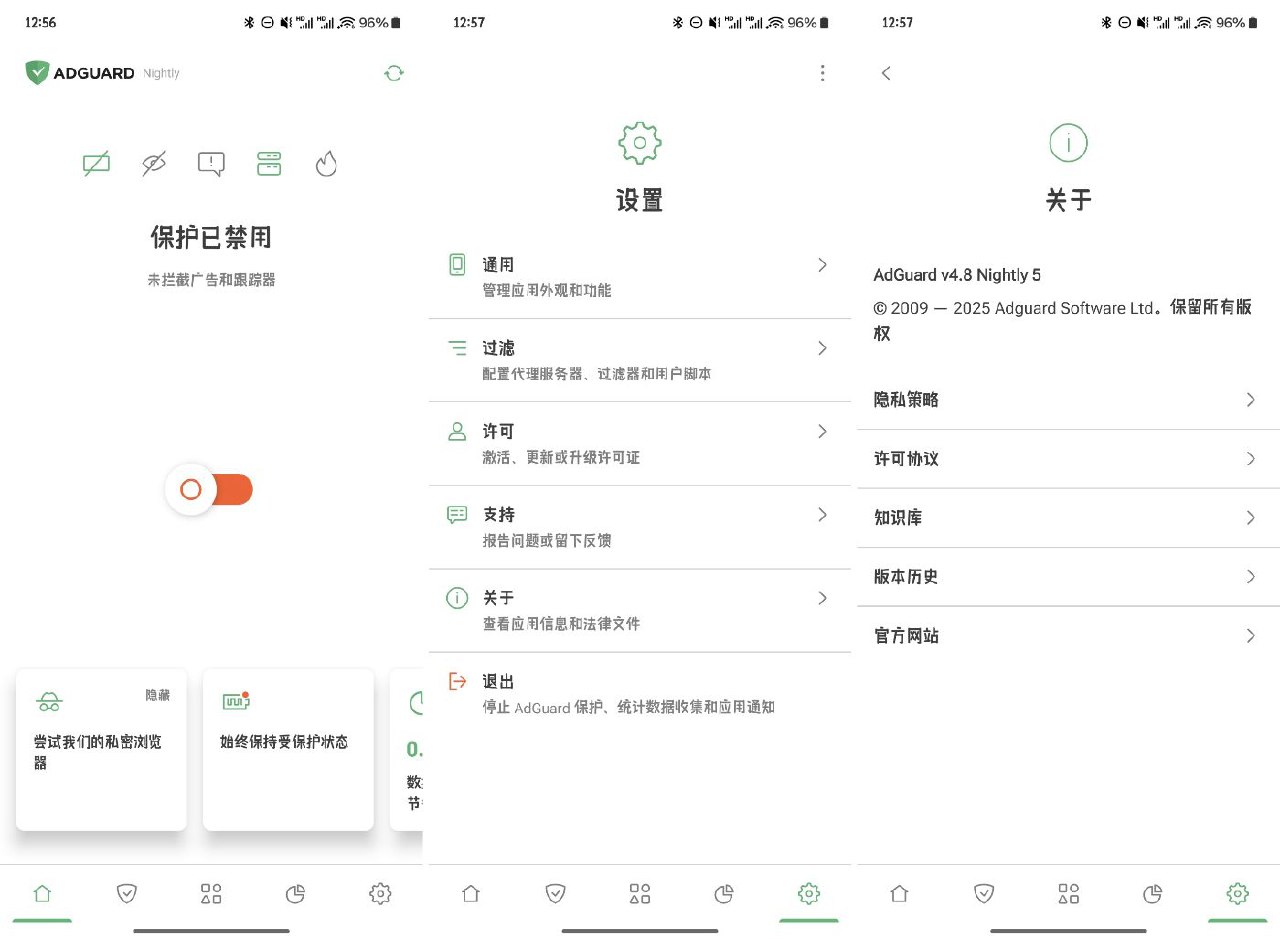The width and height of the screenshot is (1280, 939).
Task: Tap Apps icon in Settings screen nav bar
Action: [640, 893]
